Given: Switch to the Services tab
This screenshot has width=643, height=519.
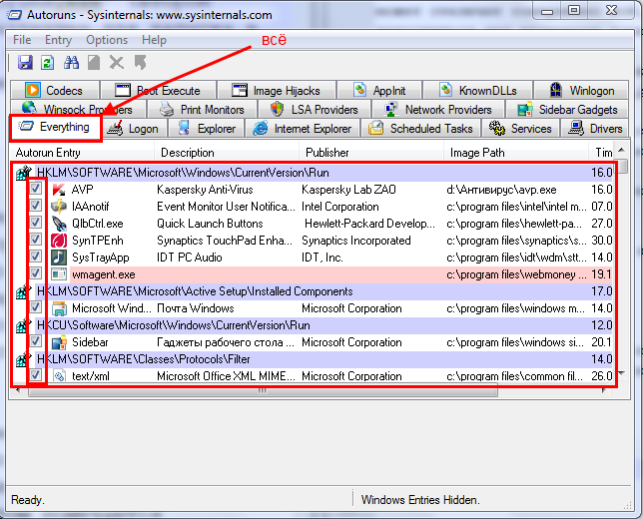Looking at the screenshot, I should coord(521,128).
